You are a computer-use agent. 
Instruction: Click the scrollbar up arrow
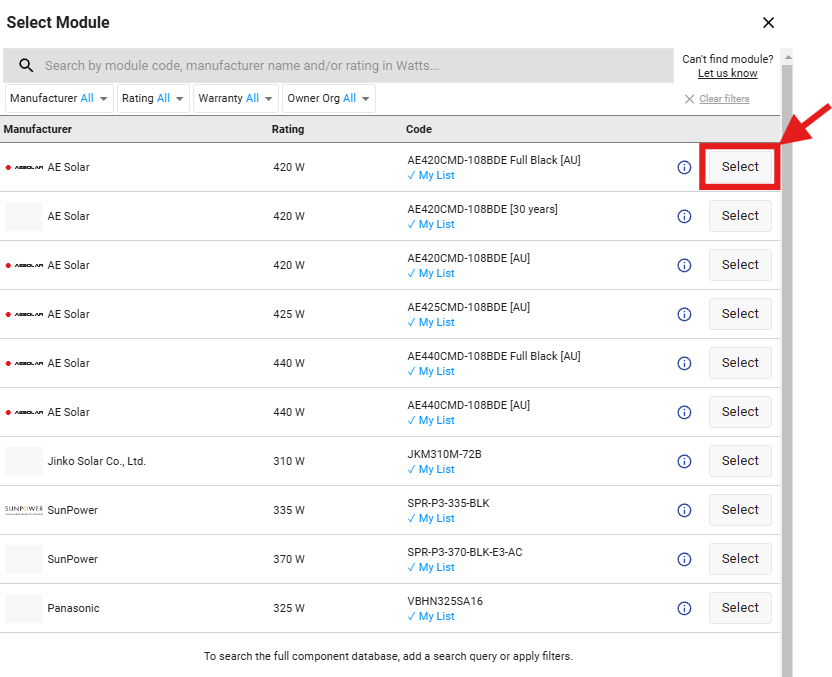[x=788, y=57]
